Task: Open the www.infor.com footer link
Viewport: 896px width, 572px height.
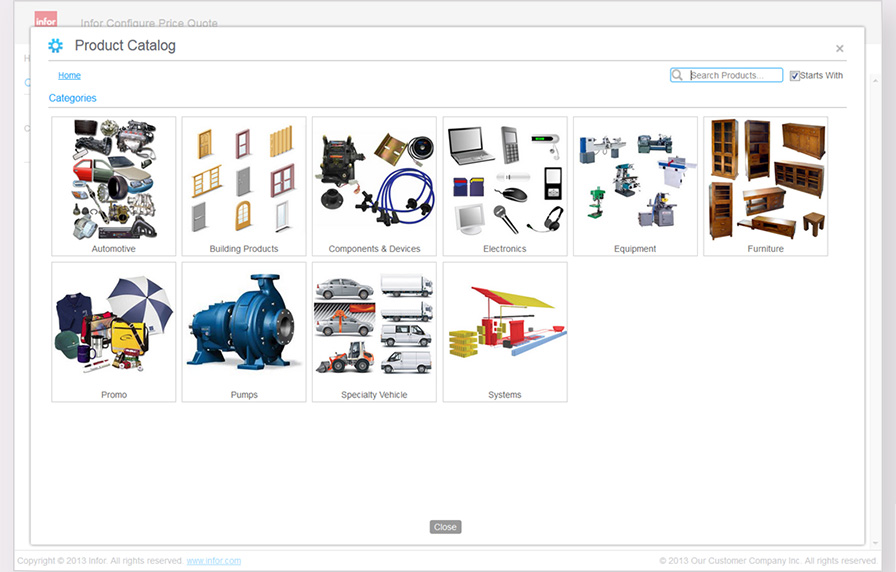Action: tap(213, 561)
